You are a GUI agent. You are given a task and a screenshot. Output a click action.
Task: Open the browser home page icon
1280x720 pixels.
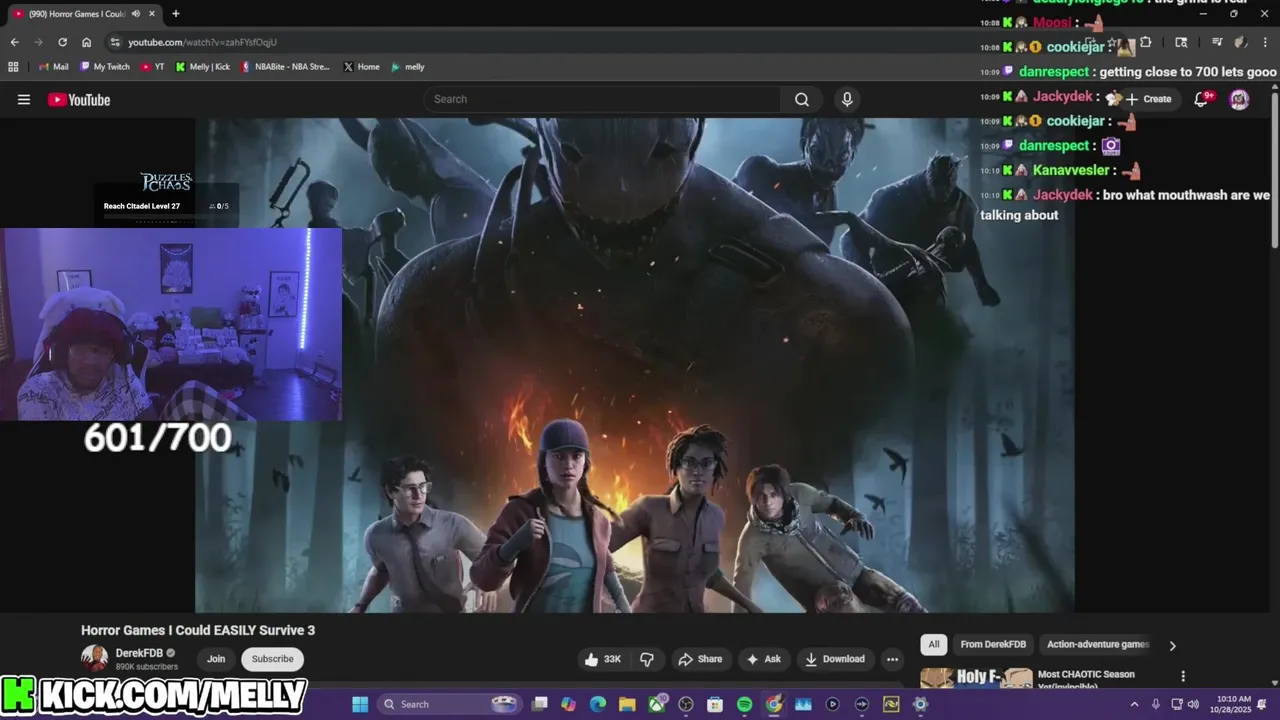tap(87, 42)
